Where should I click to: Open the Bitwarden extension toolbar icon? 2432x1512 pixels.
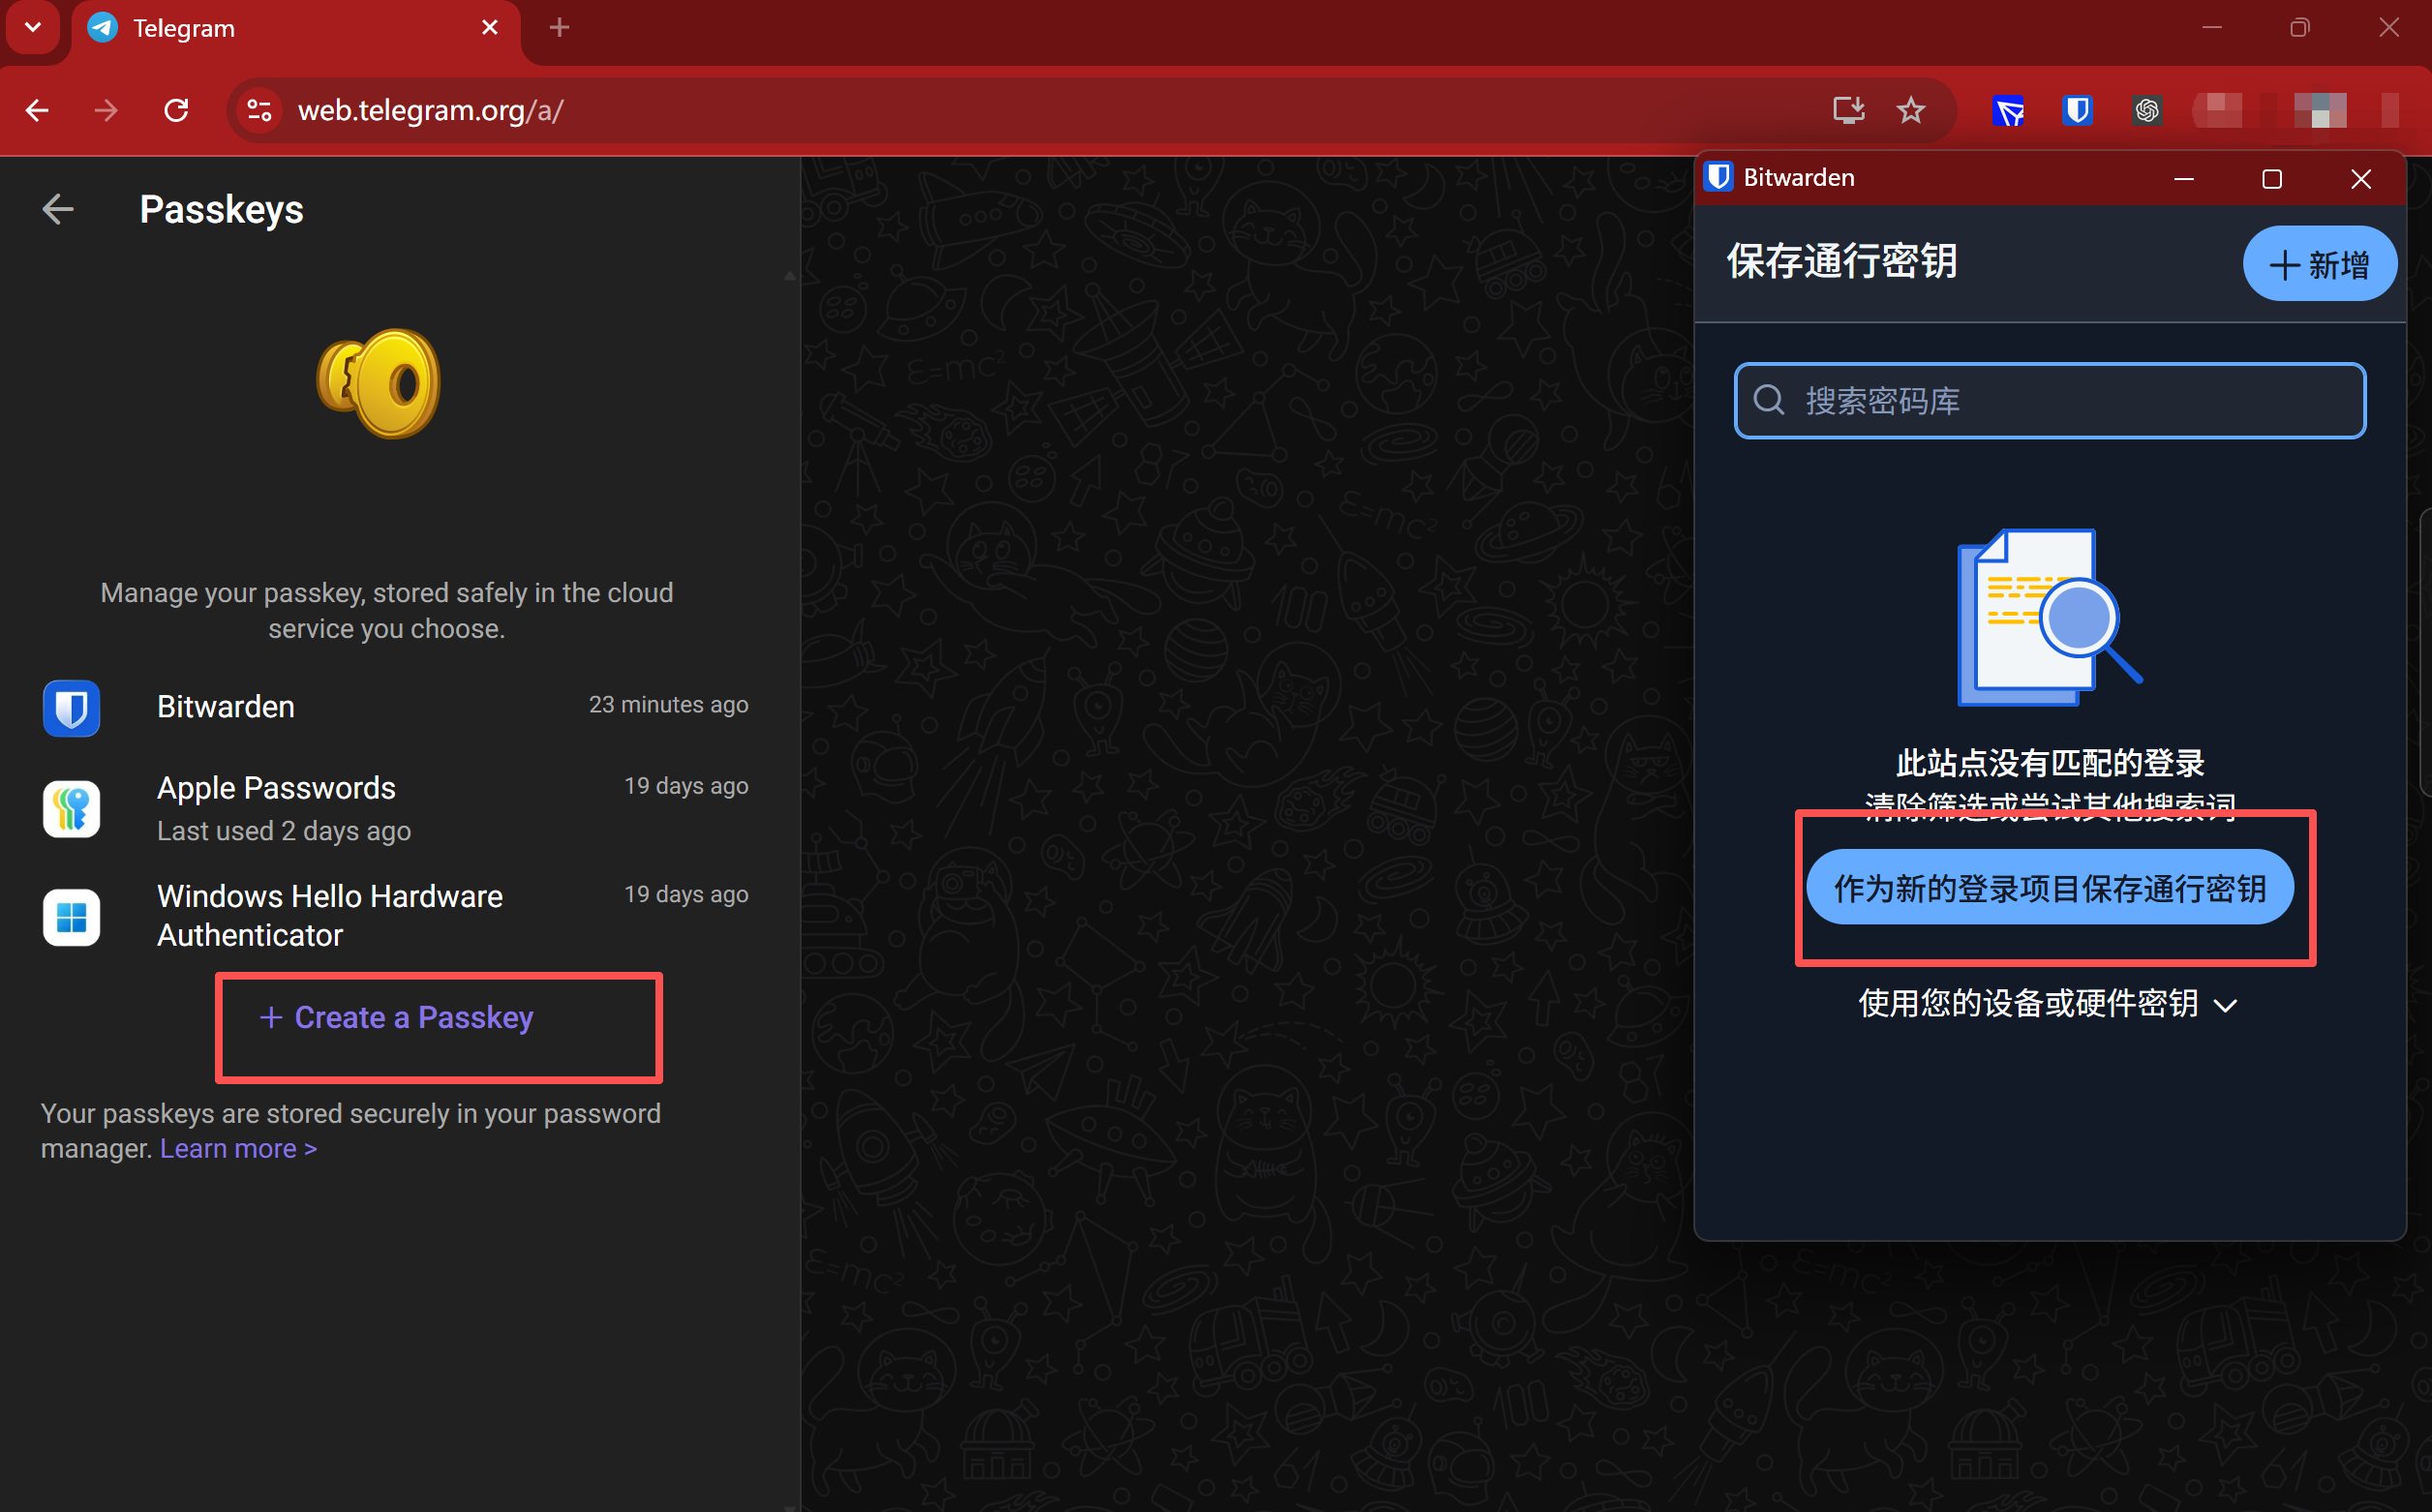pos(2077,110)
